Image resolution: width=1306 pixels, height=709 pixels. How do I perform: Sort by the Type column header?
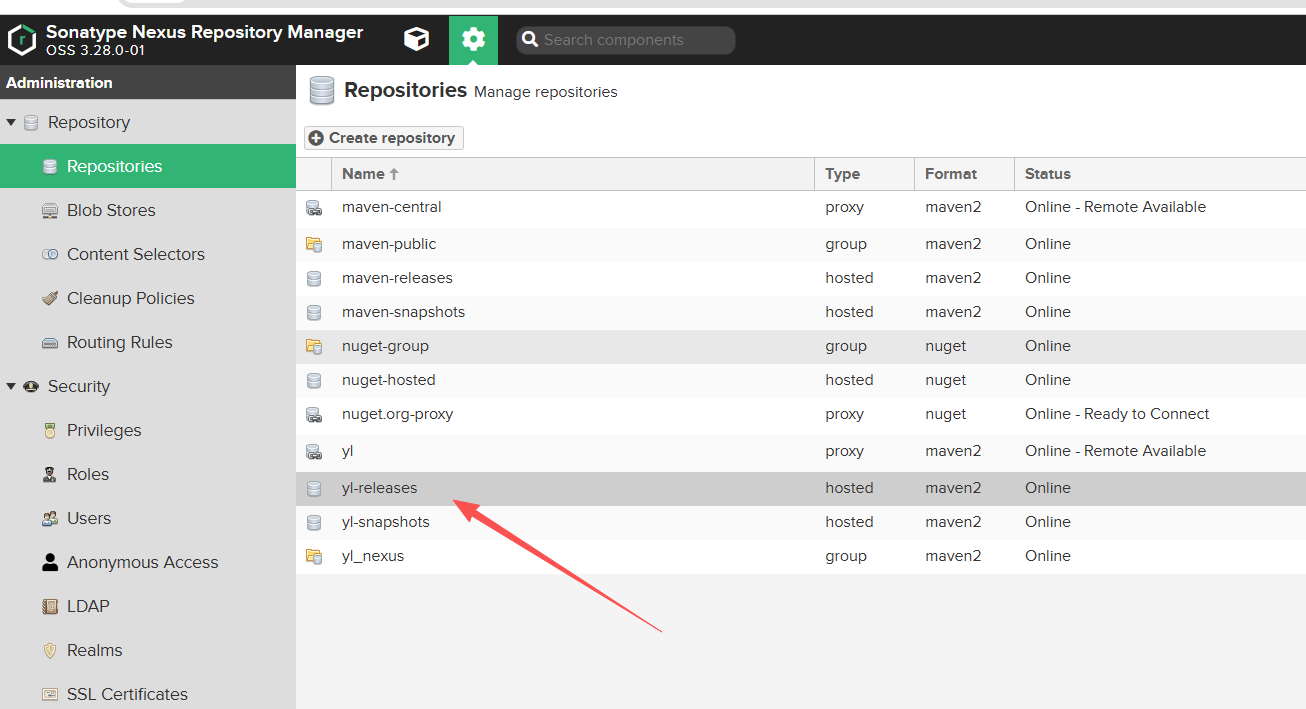point(865,174)
